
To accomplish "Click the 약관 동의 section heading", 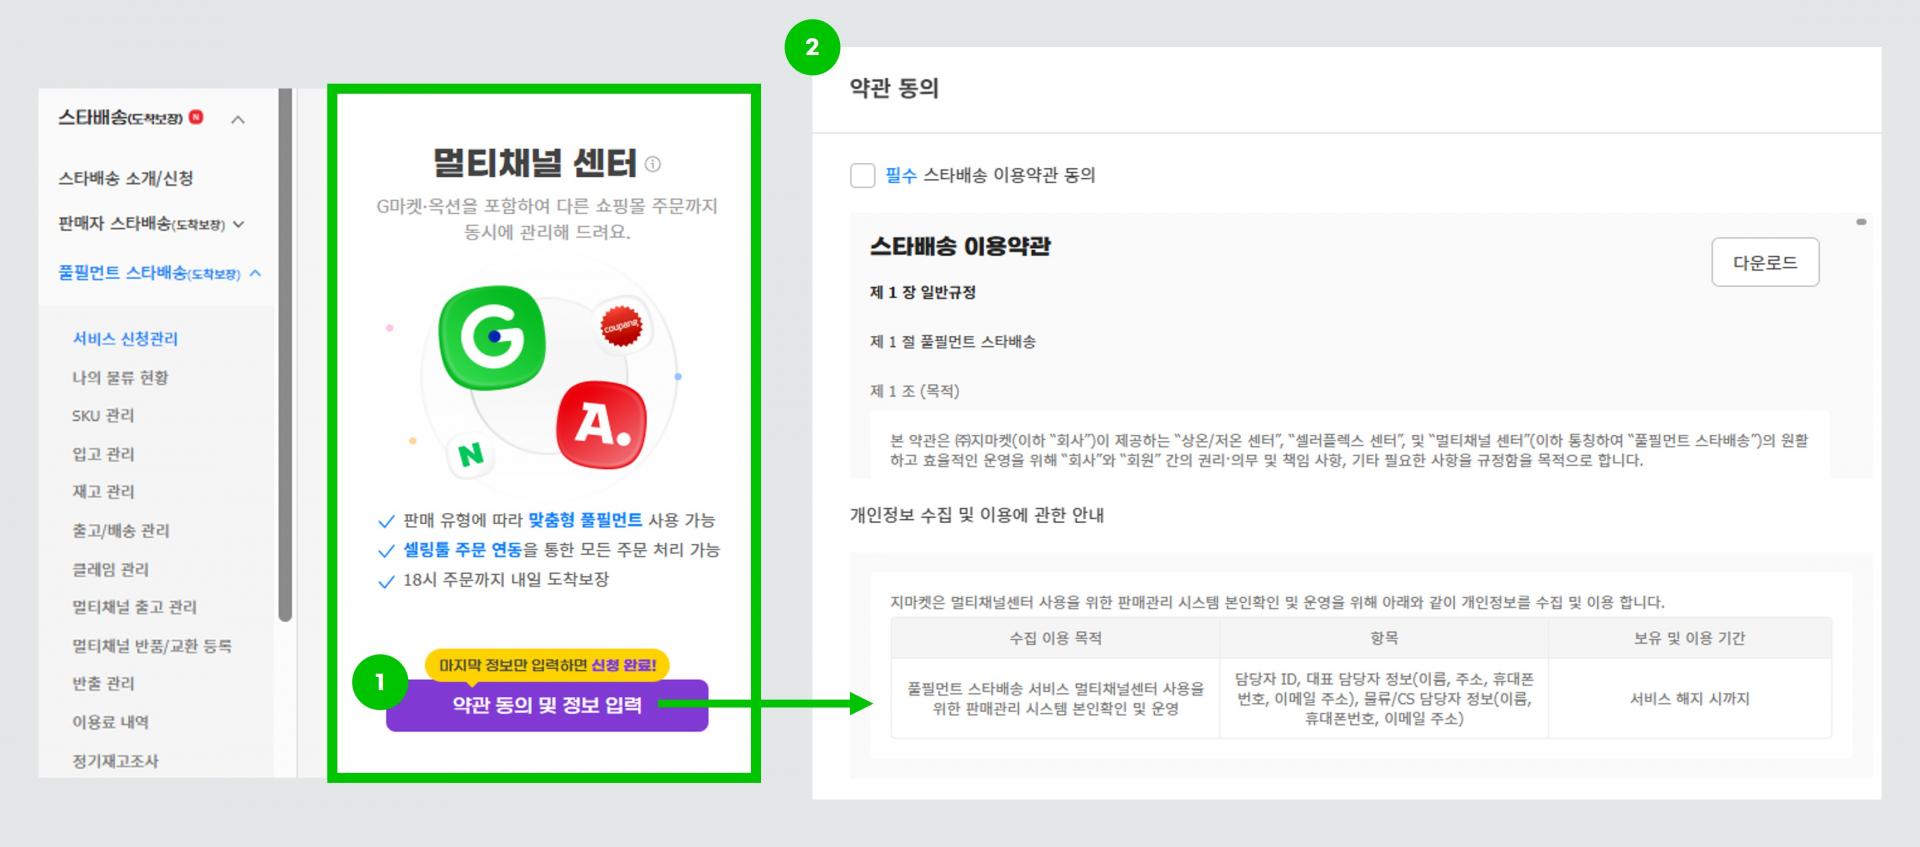I will pos(894,88).
